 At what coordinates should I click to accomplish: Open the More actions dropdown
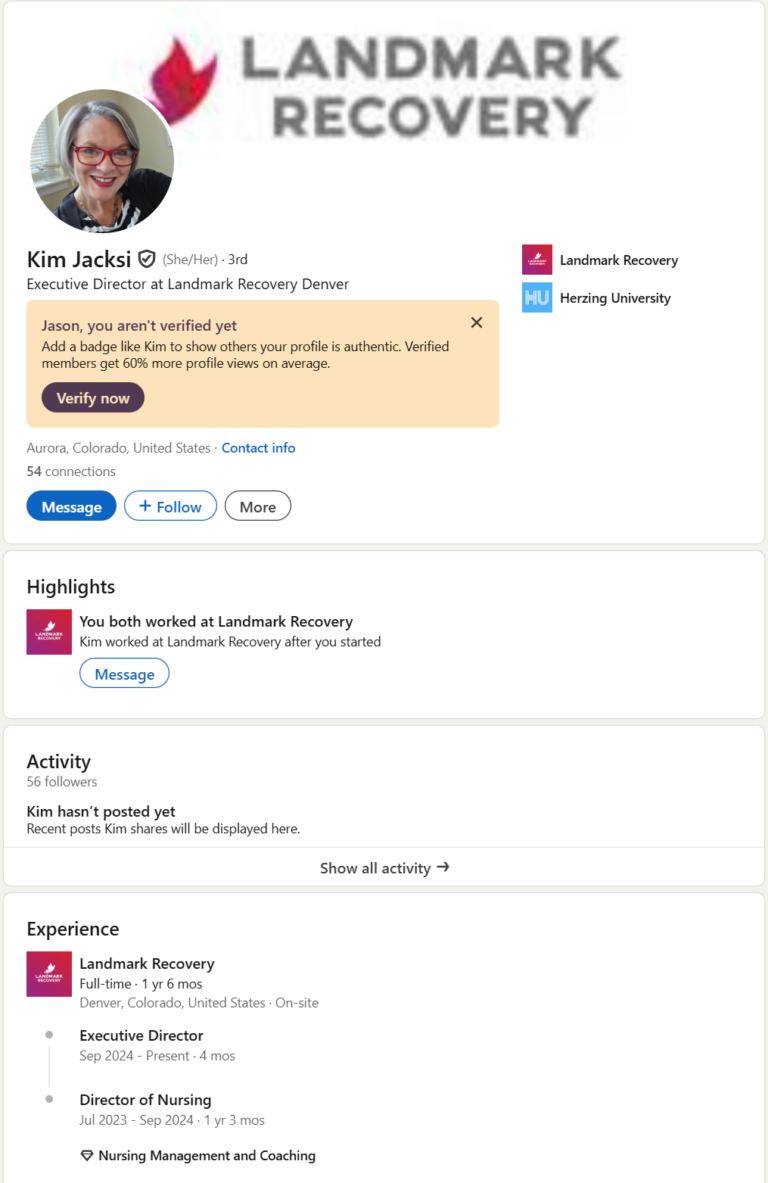[x=257, y=507]
